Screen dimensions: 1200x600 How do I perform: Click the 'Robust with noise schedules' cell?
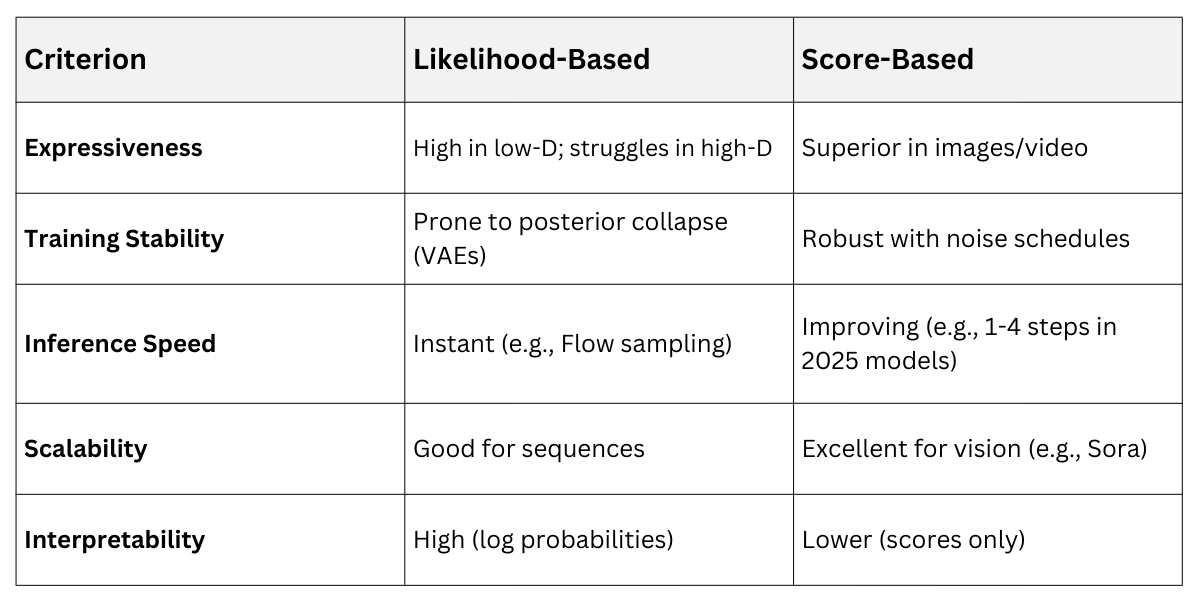click(965, 239)
